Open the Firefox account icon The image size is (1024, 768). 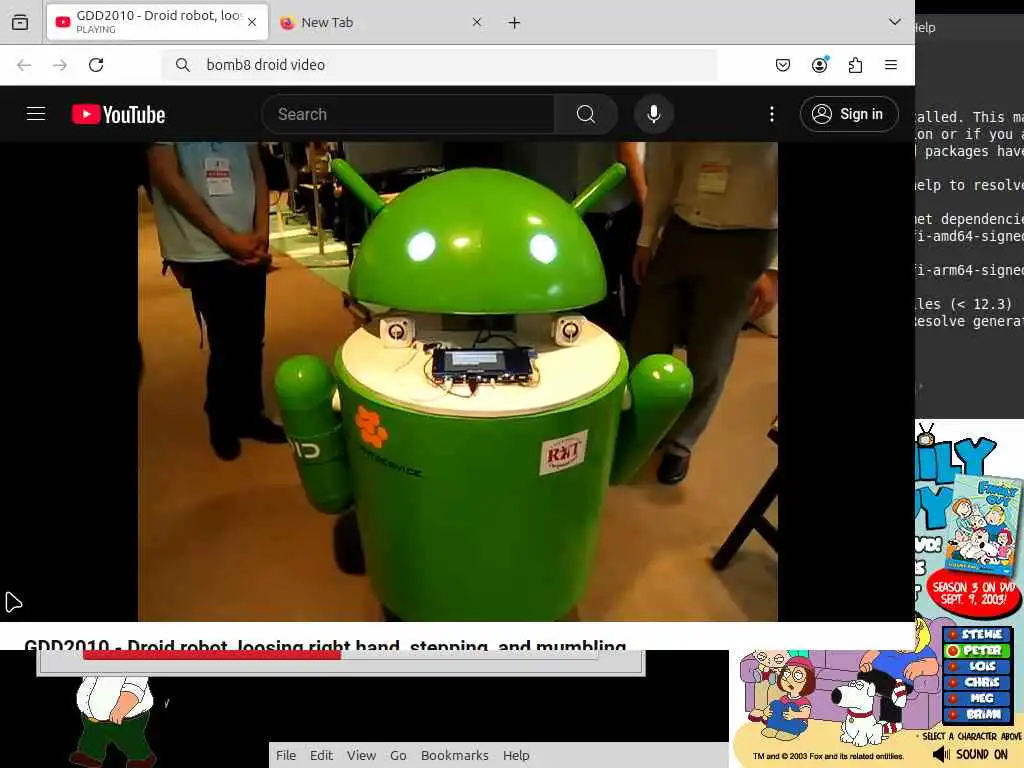point(820,65)
